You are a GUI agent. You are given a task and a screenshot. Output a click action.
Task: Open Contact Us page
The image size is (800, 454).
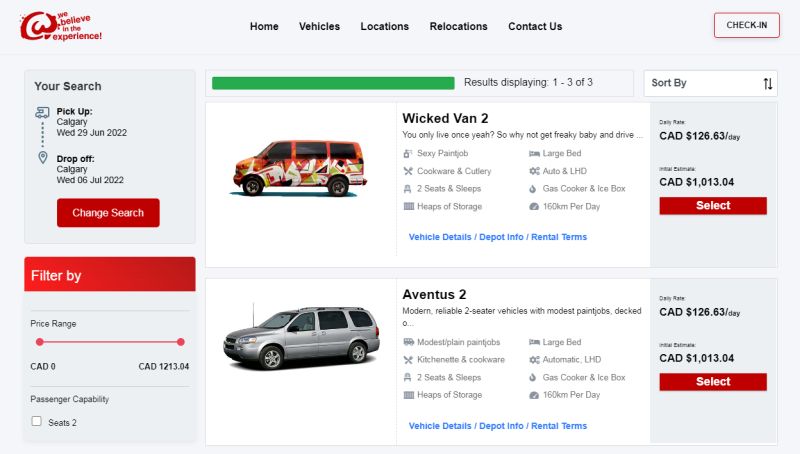click(x=535, y=27)
